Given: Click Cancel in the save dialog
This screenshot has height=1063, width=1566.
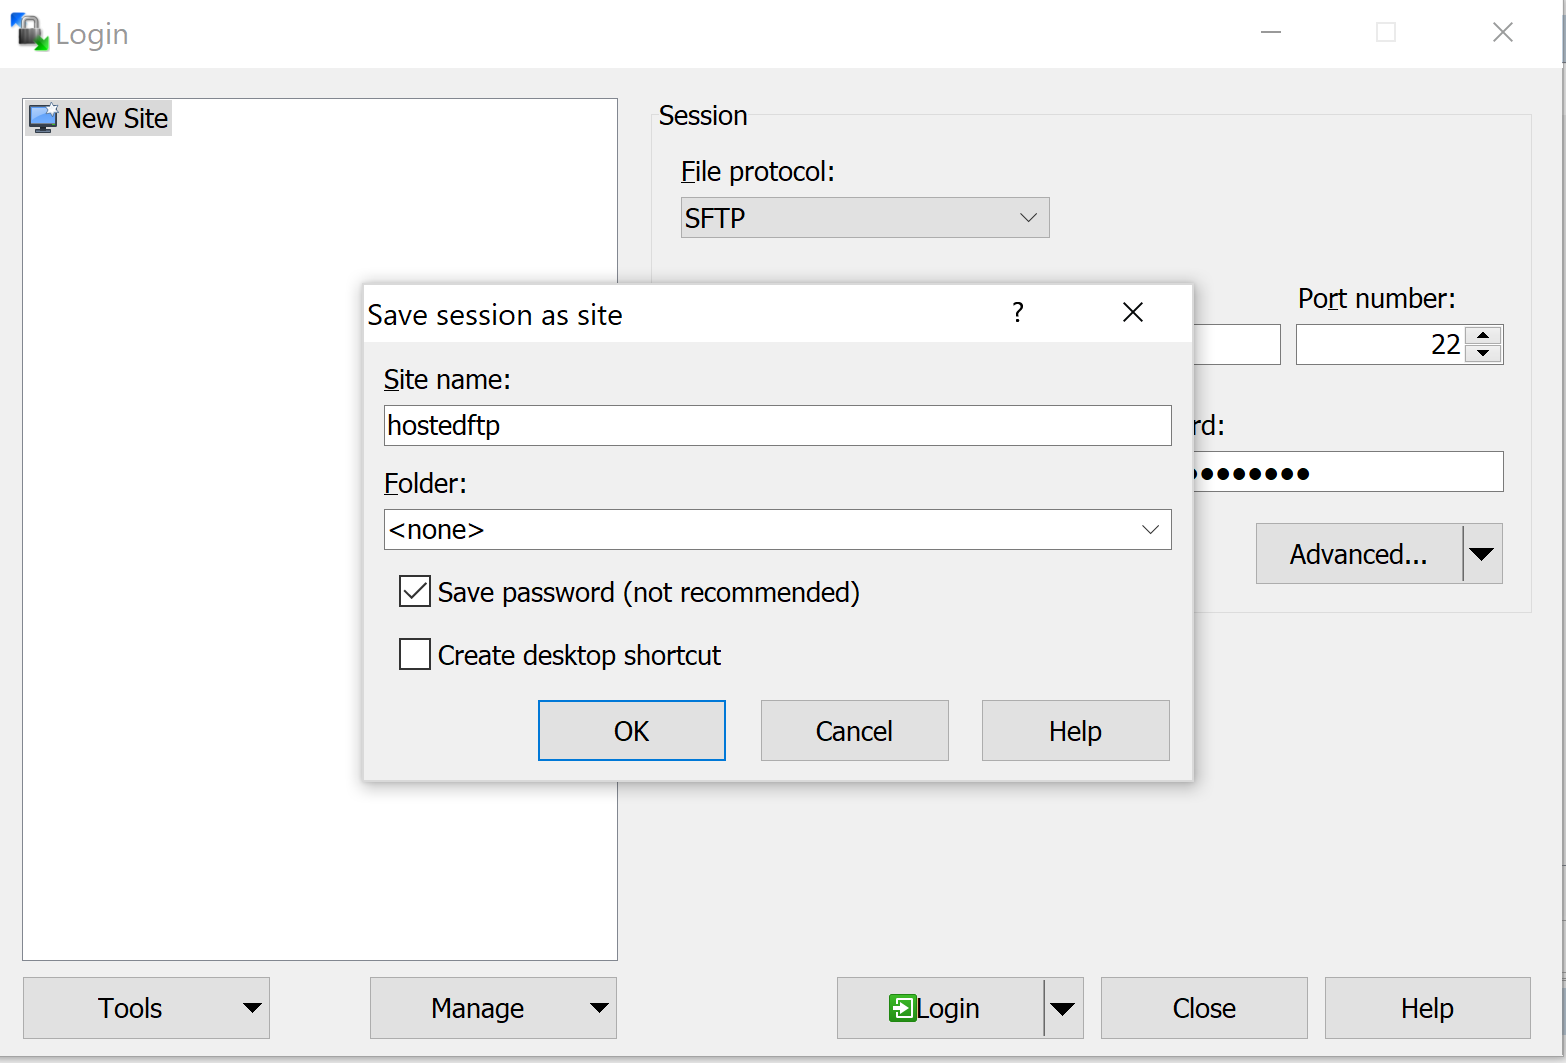Looking at the screenshot, I should [854, 731].
